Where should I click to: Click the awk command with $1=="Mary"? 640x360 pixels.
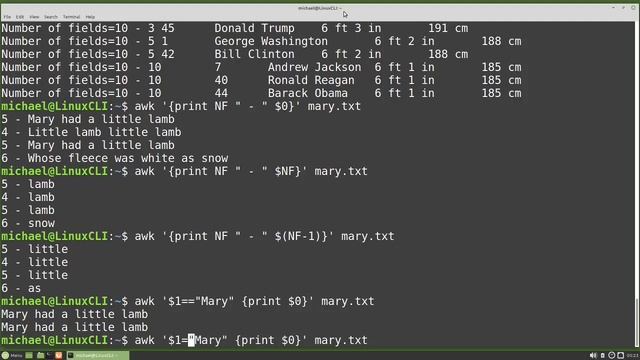(254, 301)
